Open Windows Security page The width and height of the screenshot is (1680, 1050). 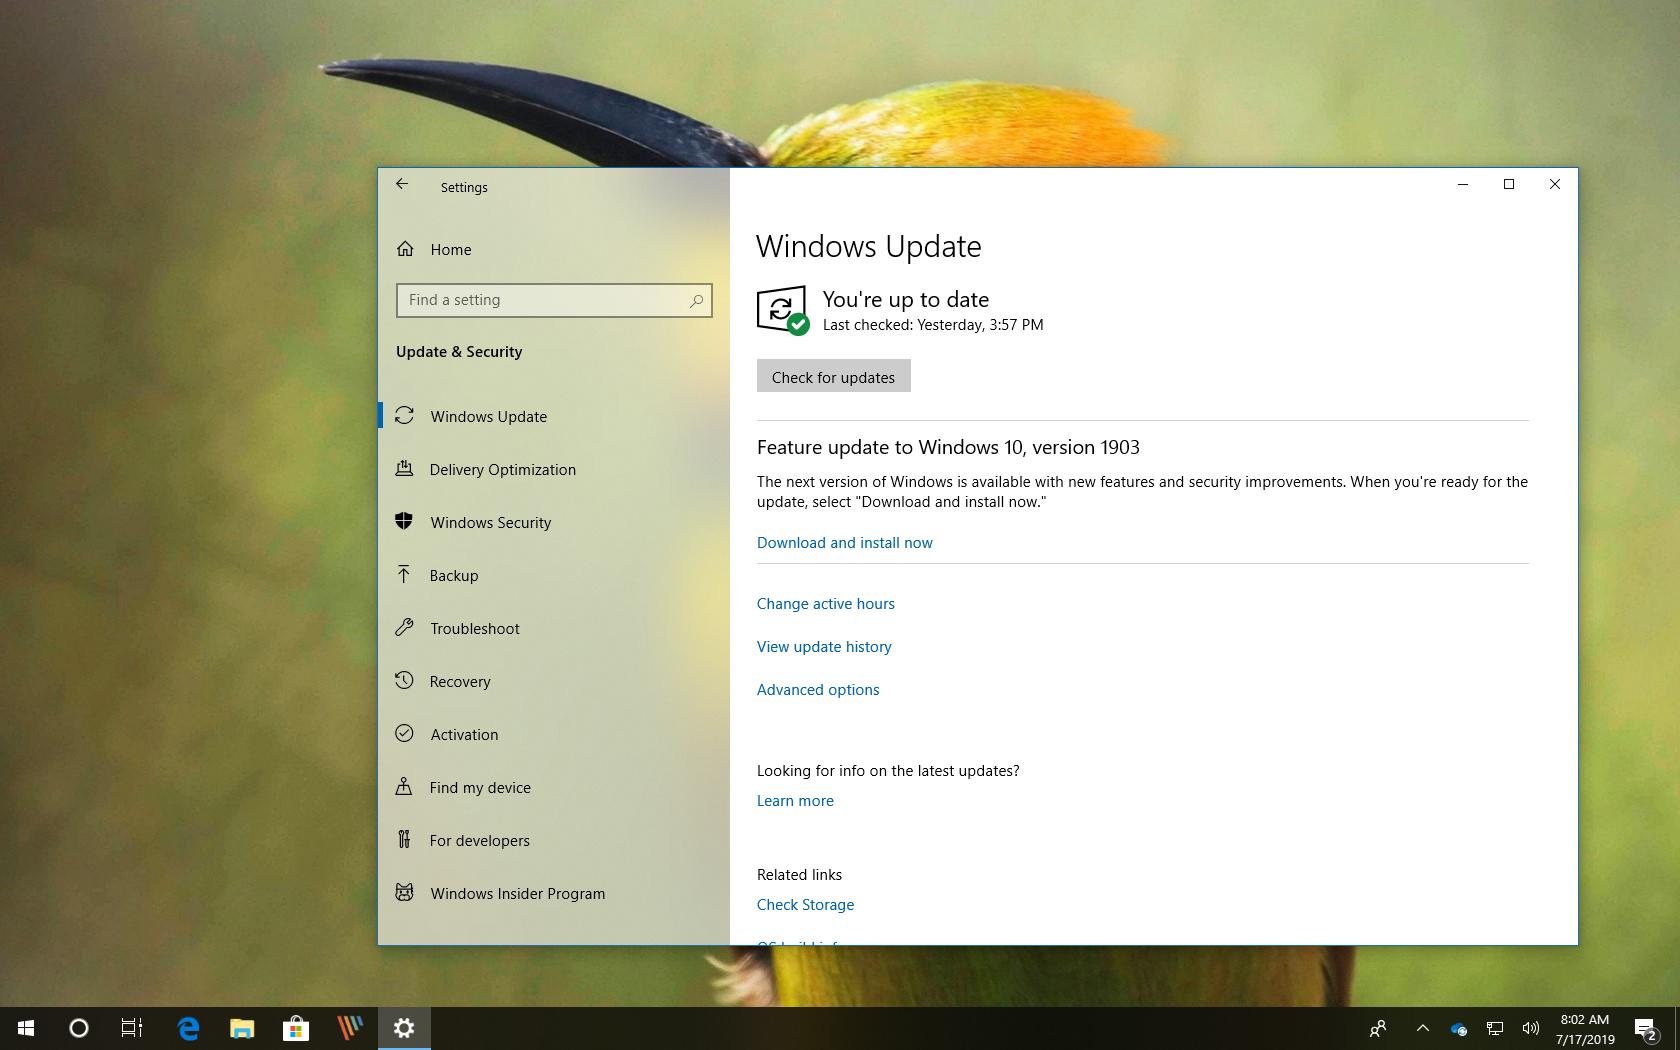click(x=554, y=522)
